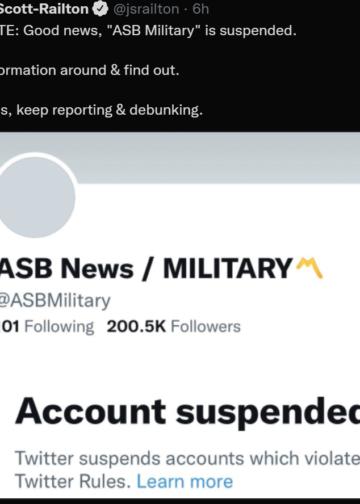360x504 pixels.
Task: Open the Scott-Railton author name
Action: 44,9
